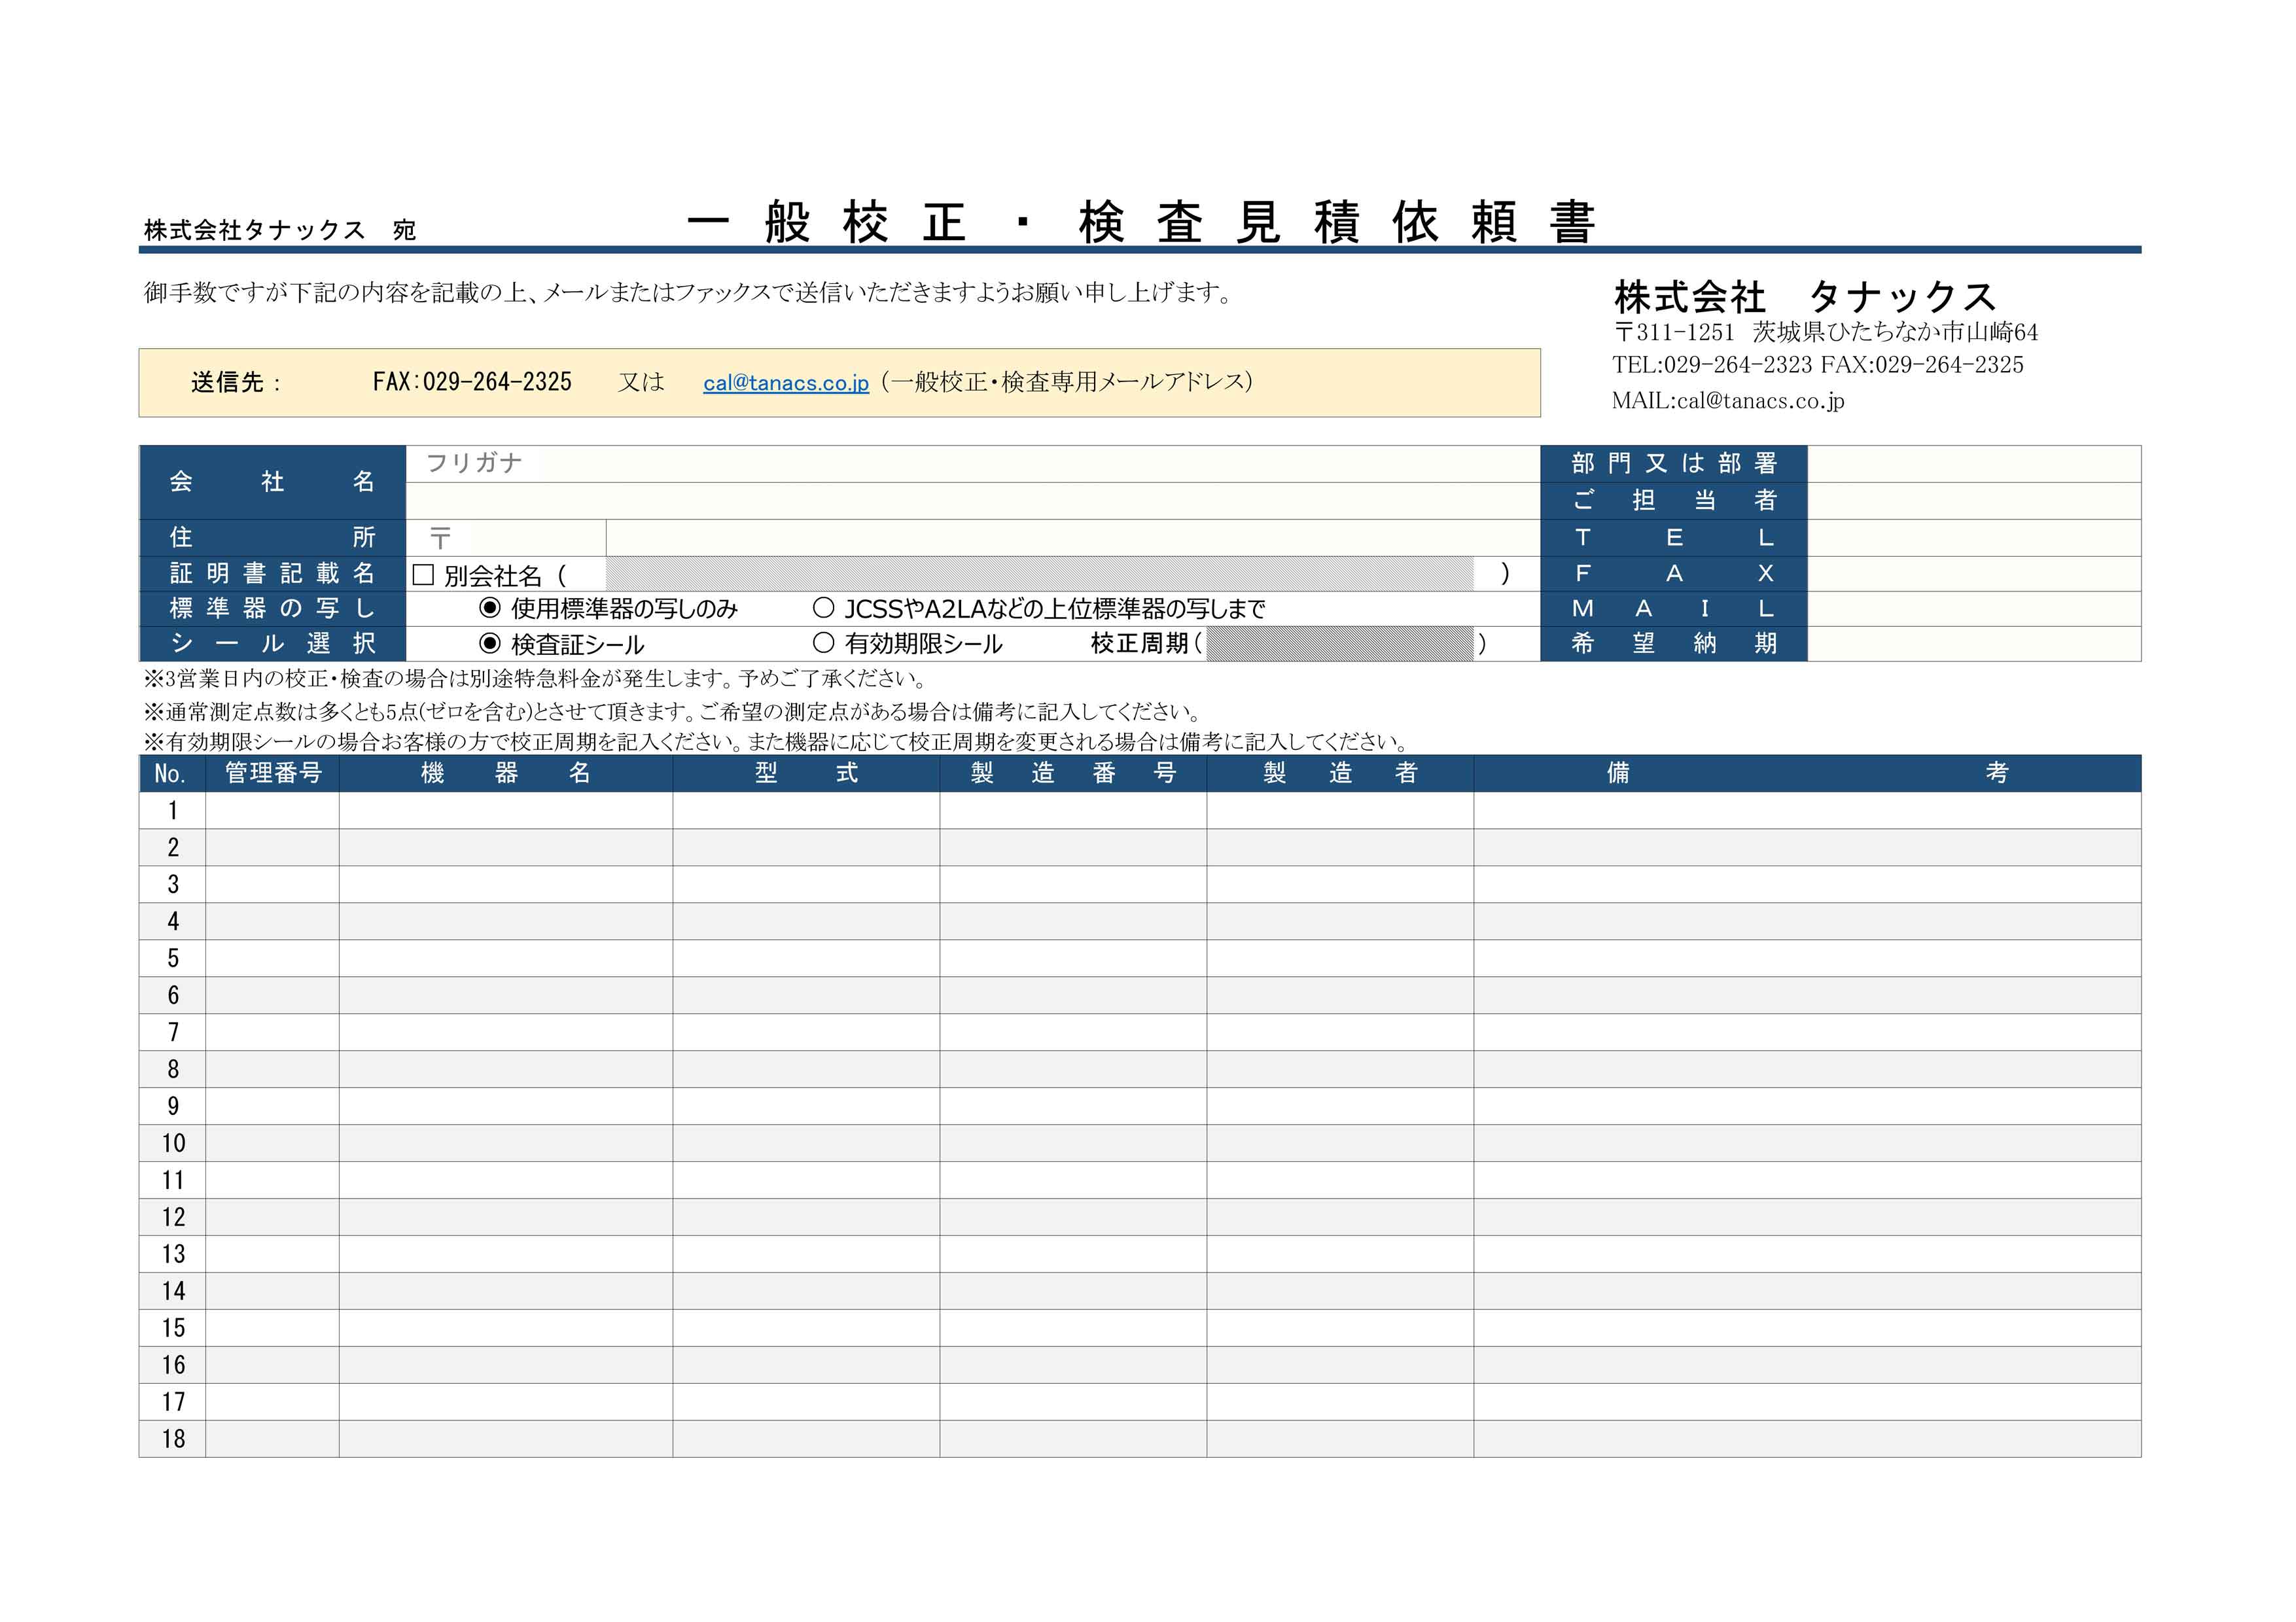
Task: Click the No. column header
Action: [x=172, y=773]
